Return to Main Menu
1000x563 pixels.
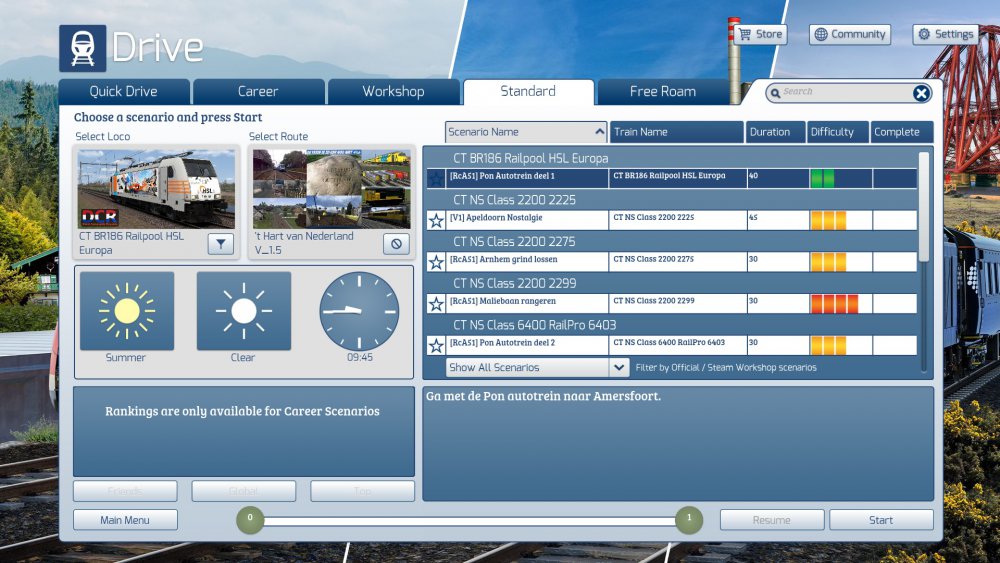(x=125, y=520)
